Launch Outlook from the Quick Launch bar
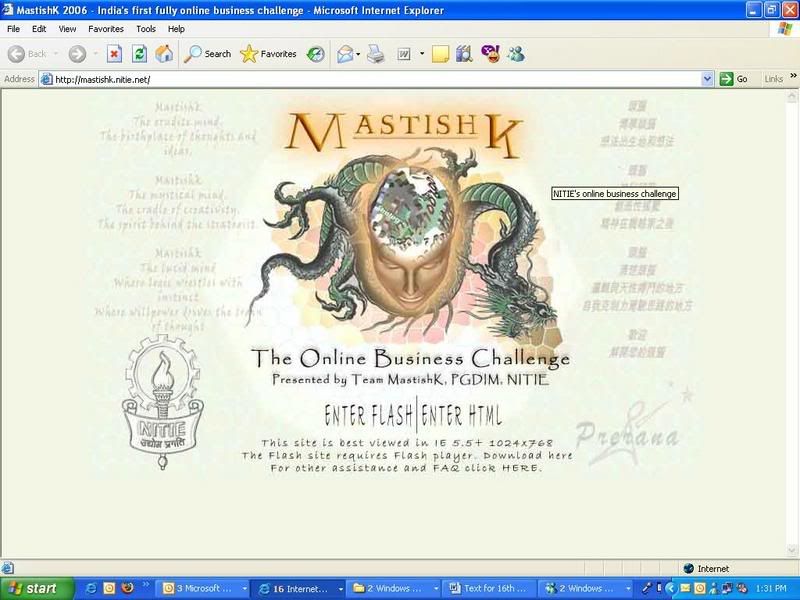 coord(109,588)
